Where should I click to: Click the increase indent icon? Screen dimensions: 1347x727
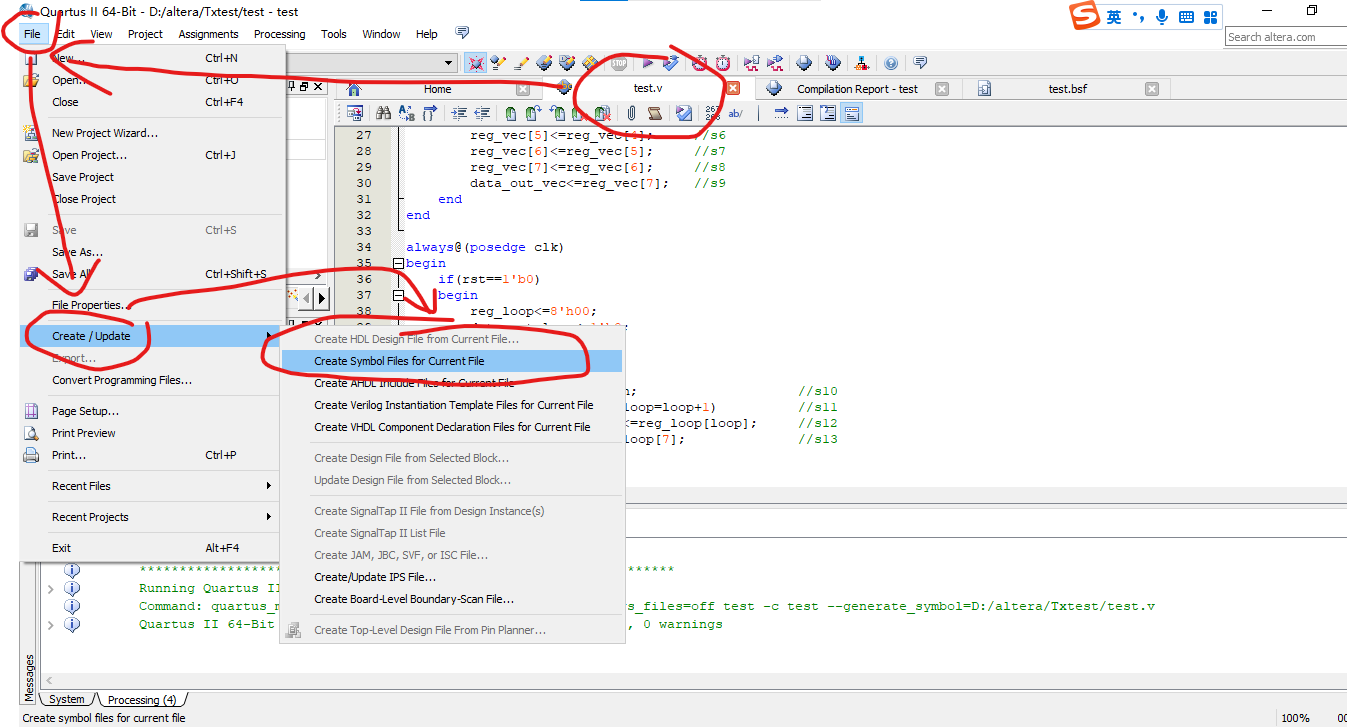pos(458,113)
